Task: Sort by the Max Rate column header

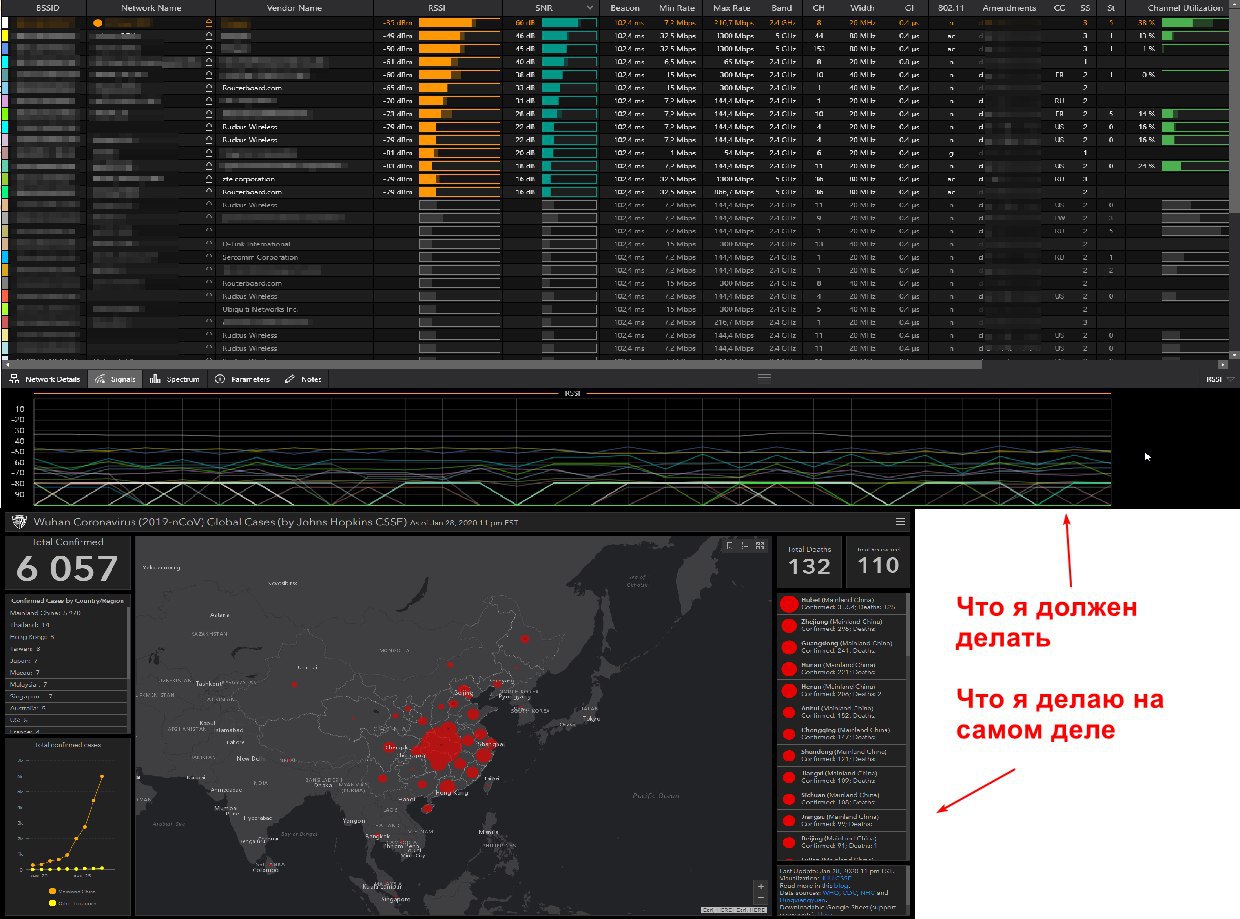Action: tap(732, 7)
